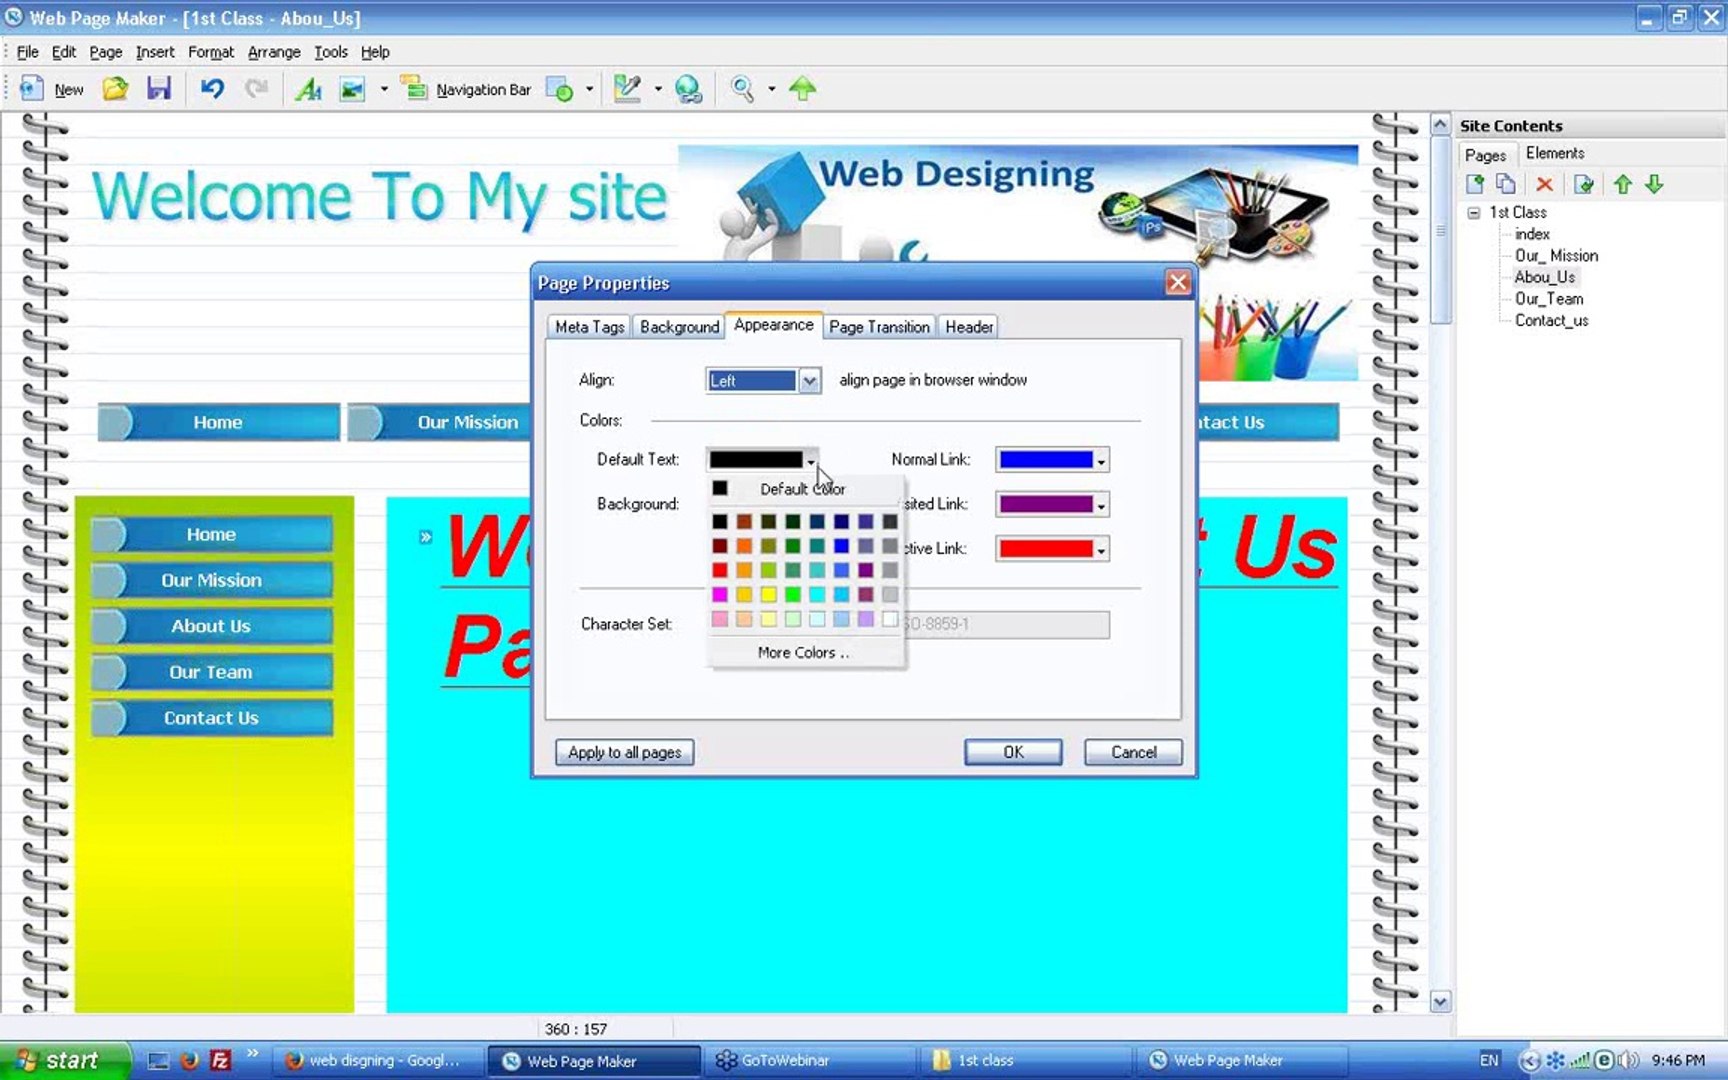Viewport: 1728px width, 1080px height.
Task: Launch Firefox from the quick launch
Action: (190, 1060)
